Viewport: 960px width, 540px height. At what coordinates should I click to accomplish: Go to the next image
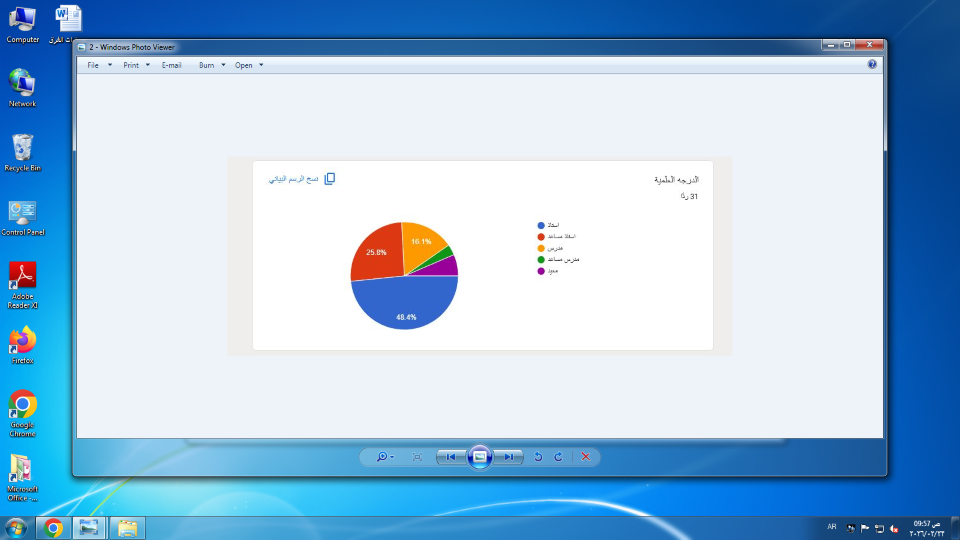click(509, 457)
